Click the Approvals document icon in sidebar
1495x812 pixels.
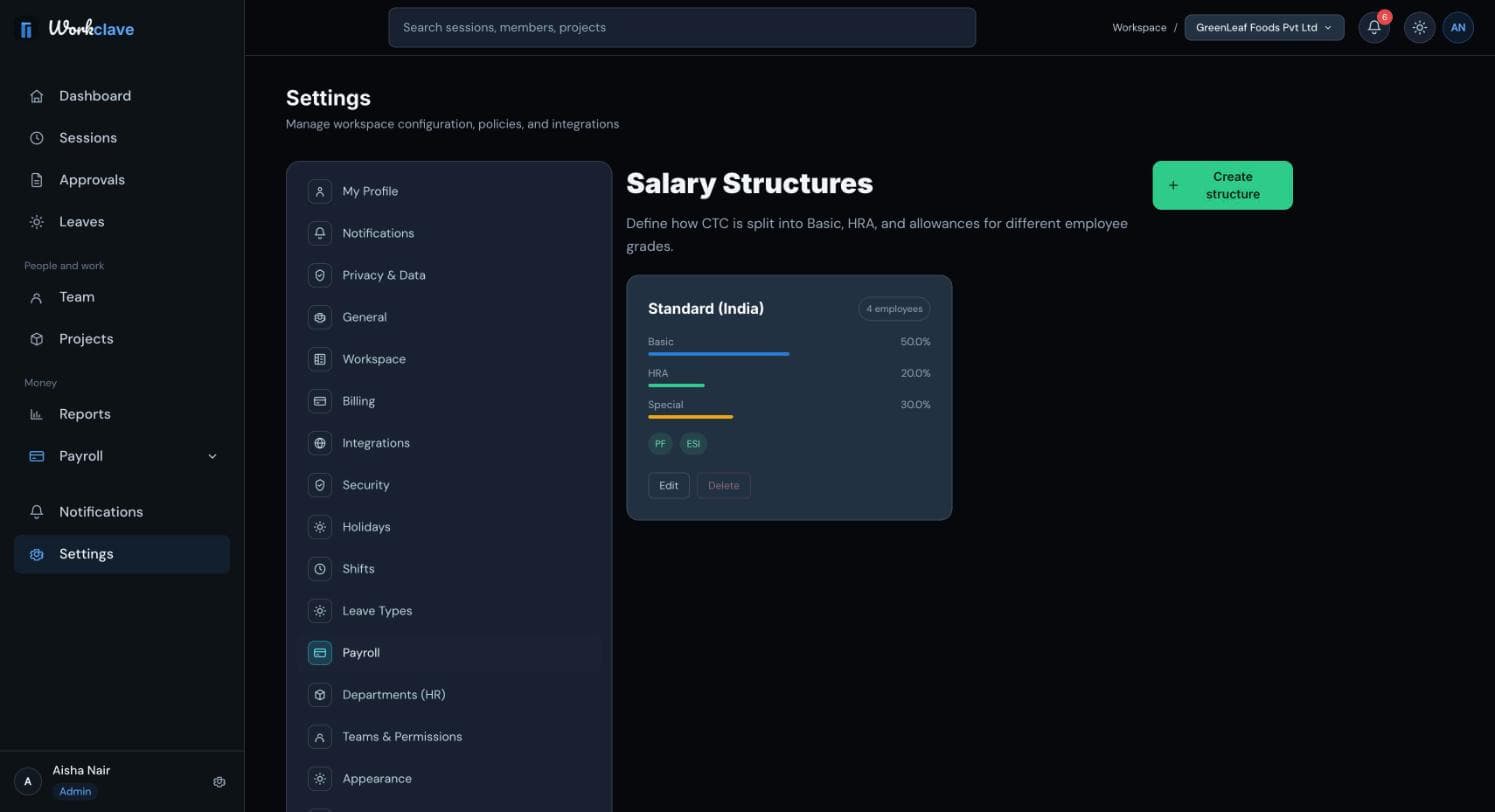click(x=37, y=180)
